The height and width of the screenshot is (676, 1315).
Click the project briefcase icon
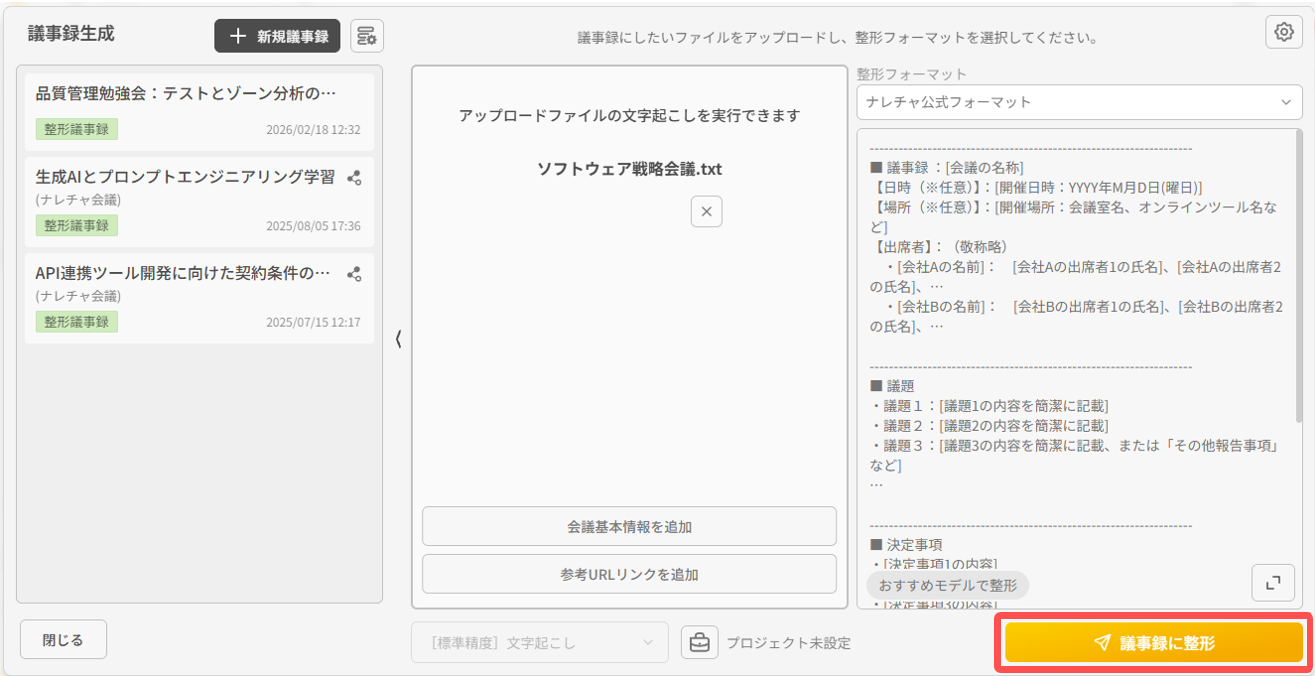[700, 643]
